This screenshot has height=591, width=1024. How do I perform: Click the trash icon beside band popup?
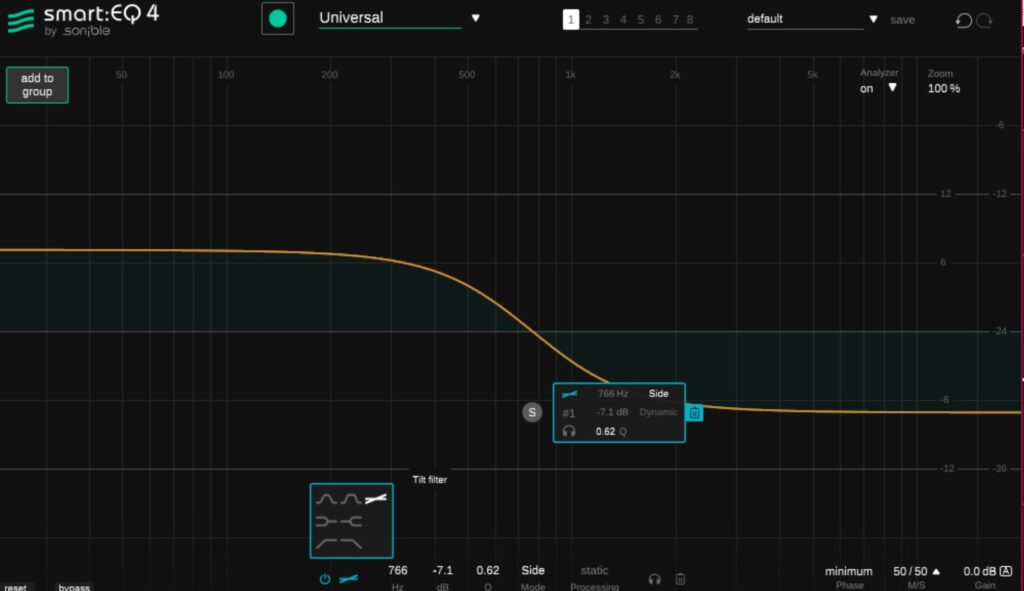(695, 412)
